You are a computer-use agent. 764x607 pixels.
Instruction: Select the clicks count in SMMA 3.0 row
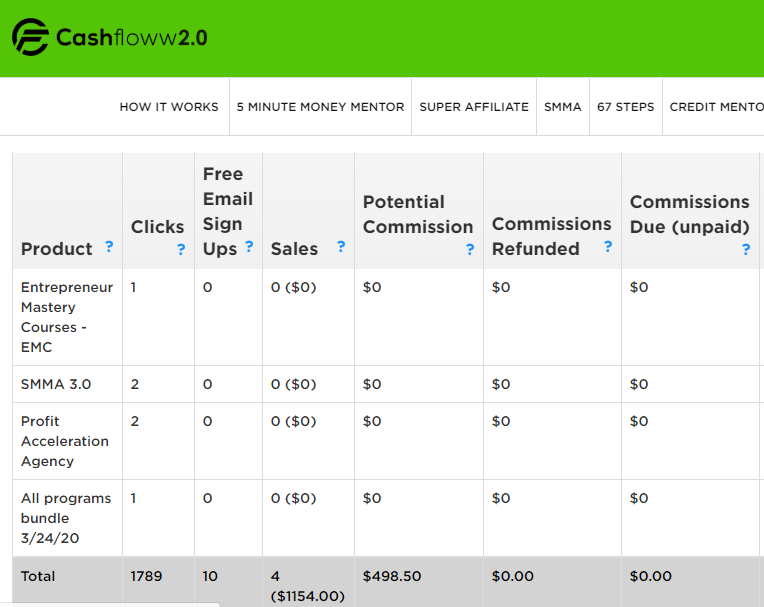point(134,384)
